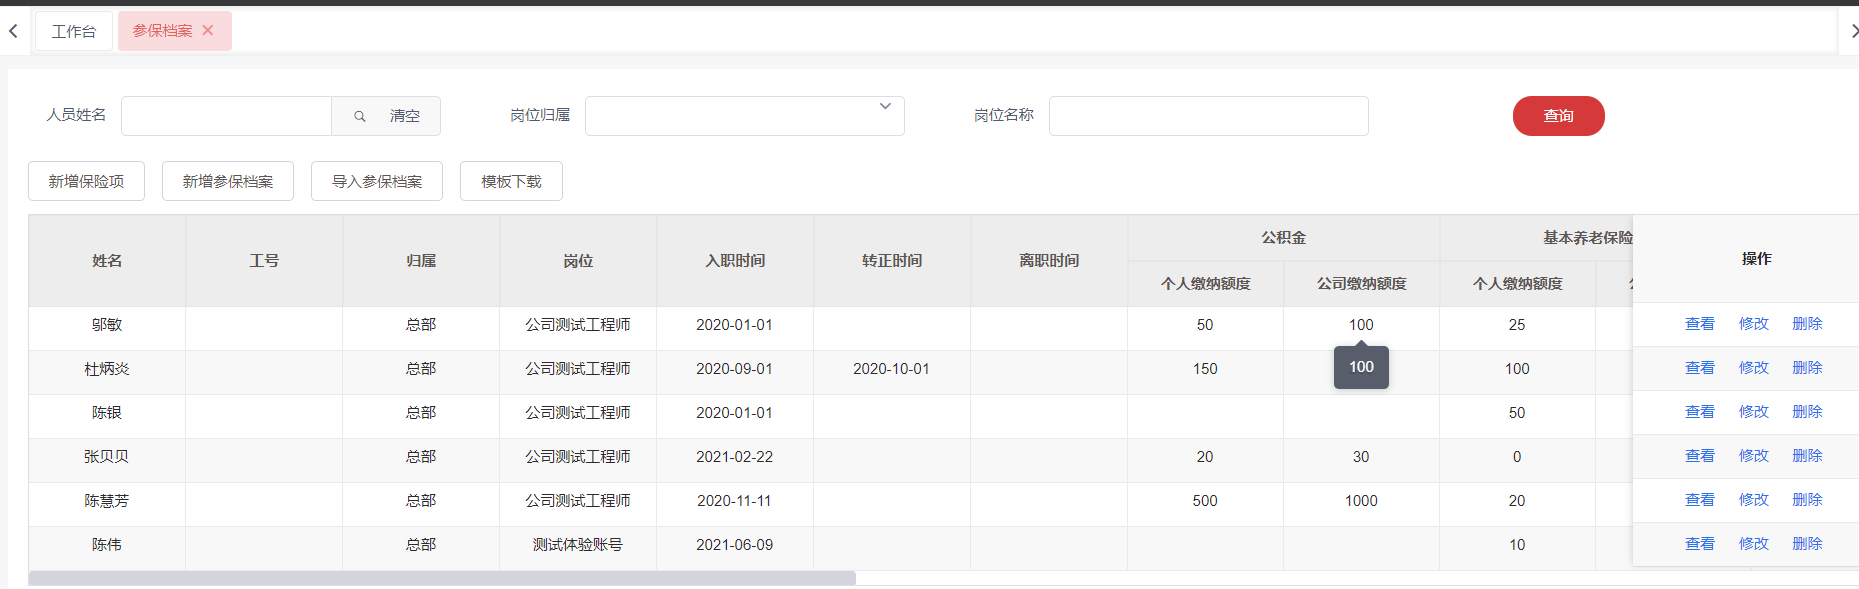
Task: Open 新增保险项 dialog
Action: (86, 181)
